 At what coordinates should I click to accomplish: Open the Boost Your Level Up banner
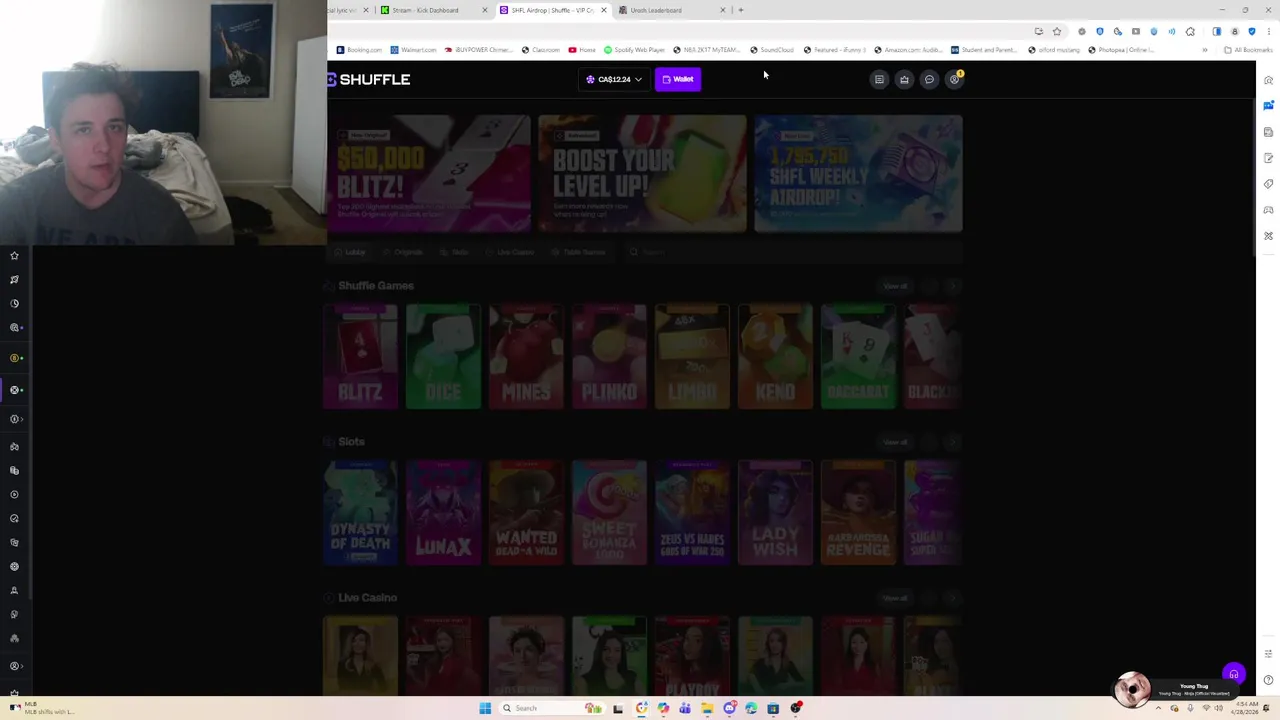tap(642, 174)
